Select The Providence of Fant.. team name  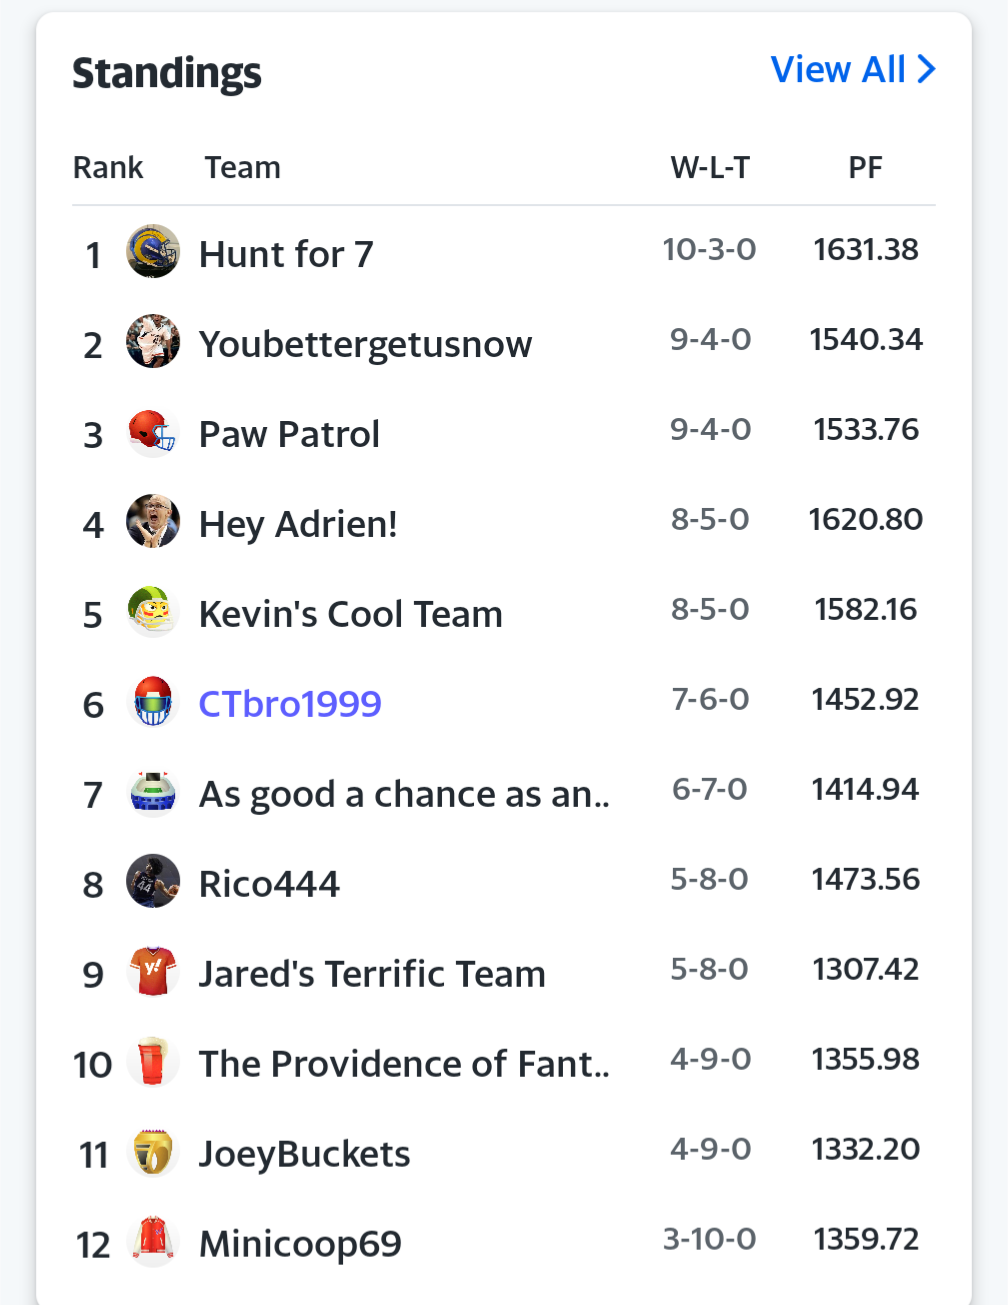[404, 1064]
